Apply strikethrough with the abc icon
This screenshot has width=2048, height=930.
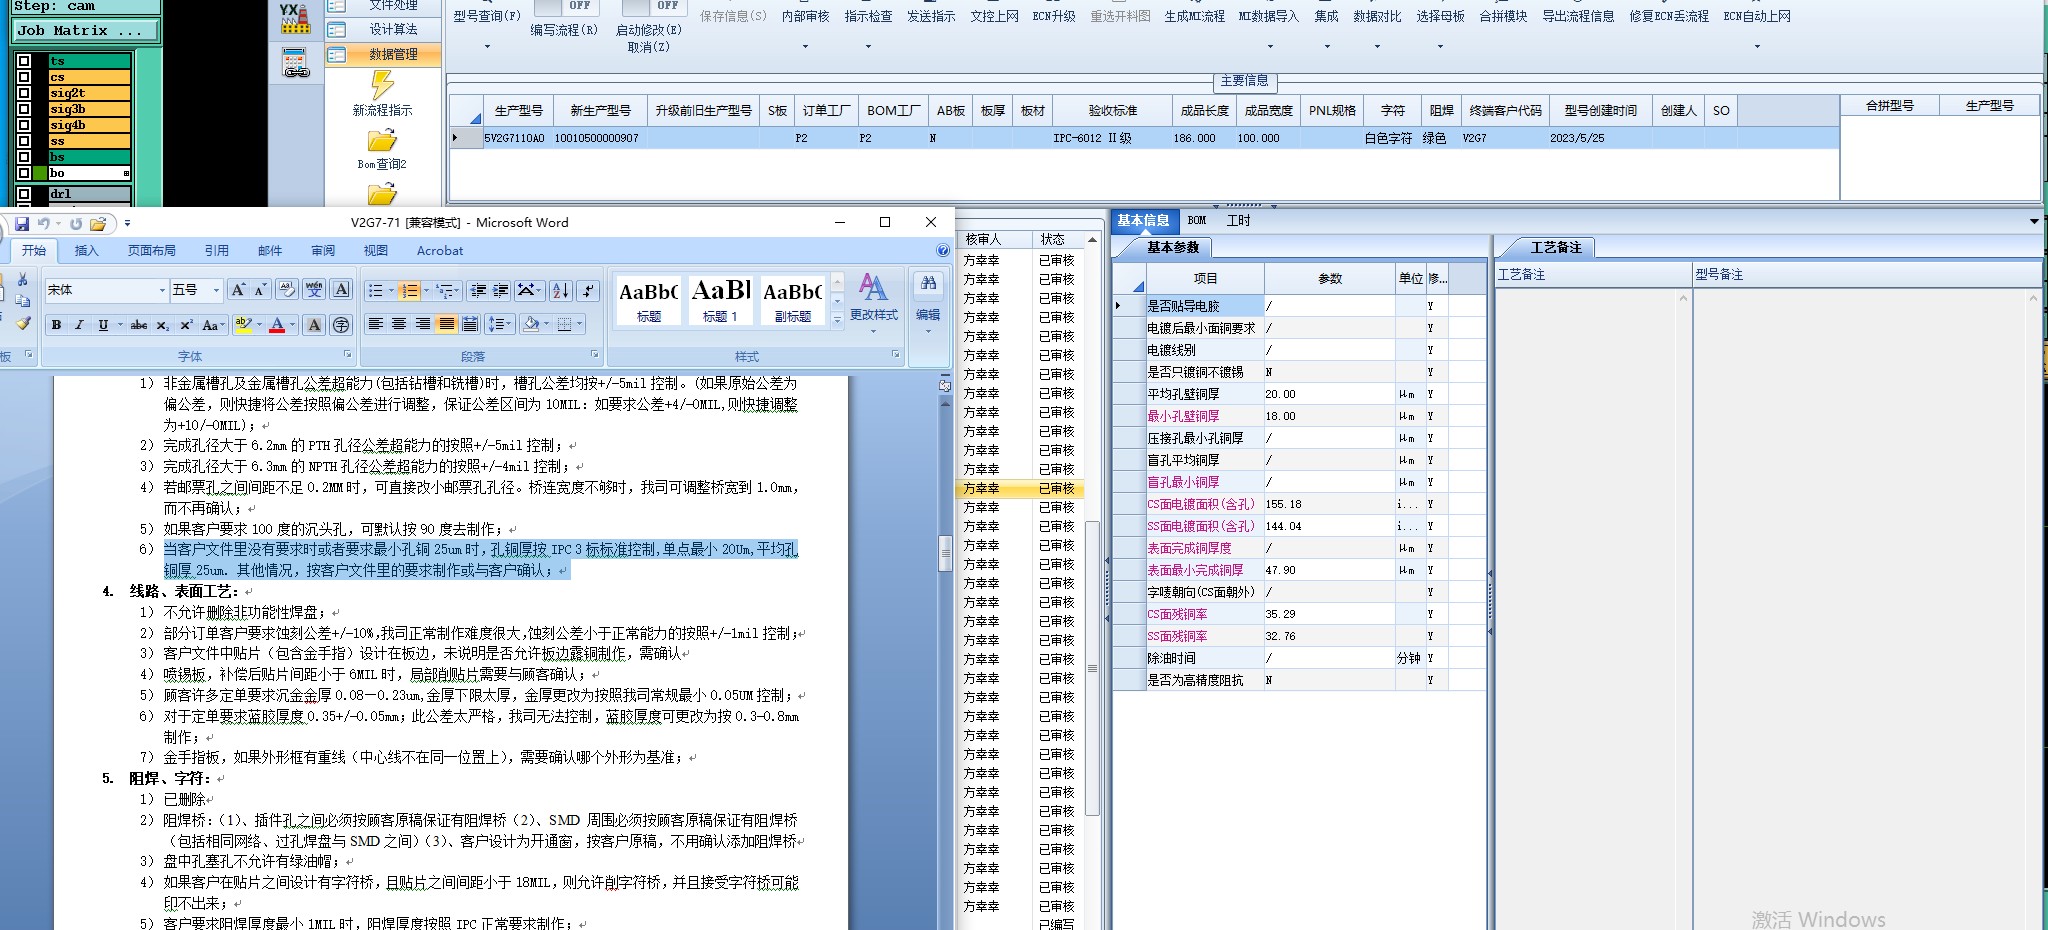(x=139, y=325)
